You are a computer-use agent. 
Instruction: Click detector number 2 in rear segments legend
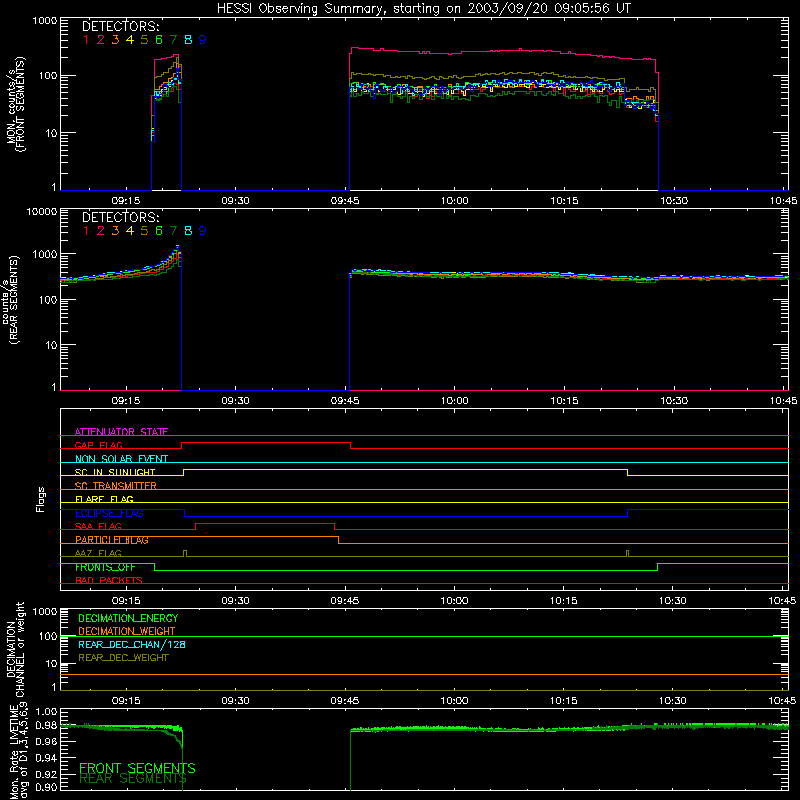pyautogui.click(x=101, y=231)
